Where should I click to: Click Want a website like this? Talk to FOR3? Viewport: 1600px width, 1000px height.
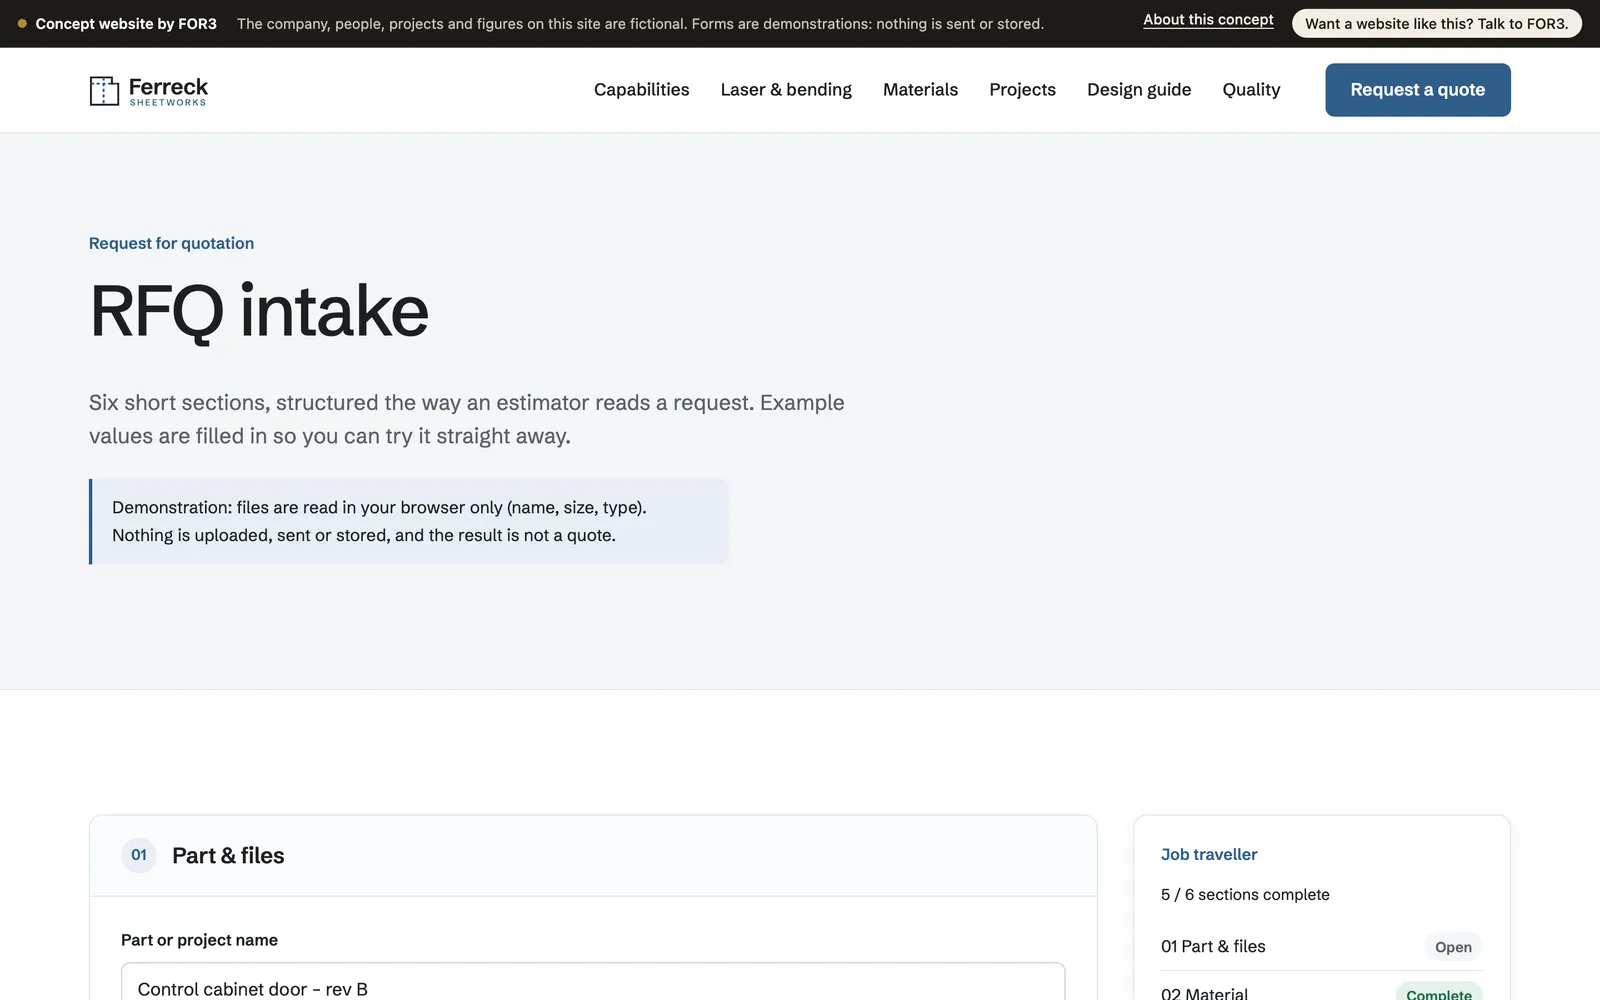(1436, 23)
